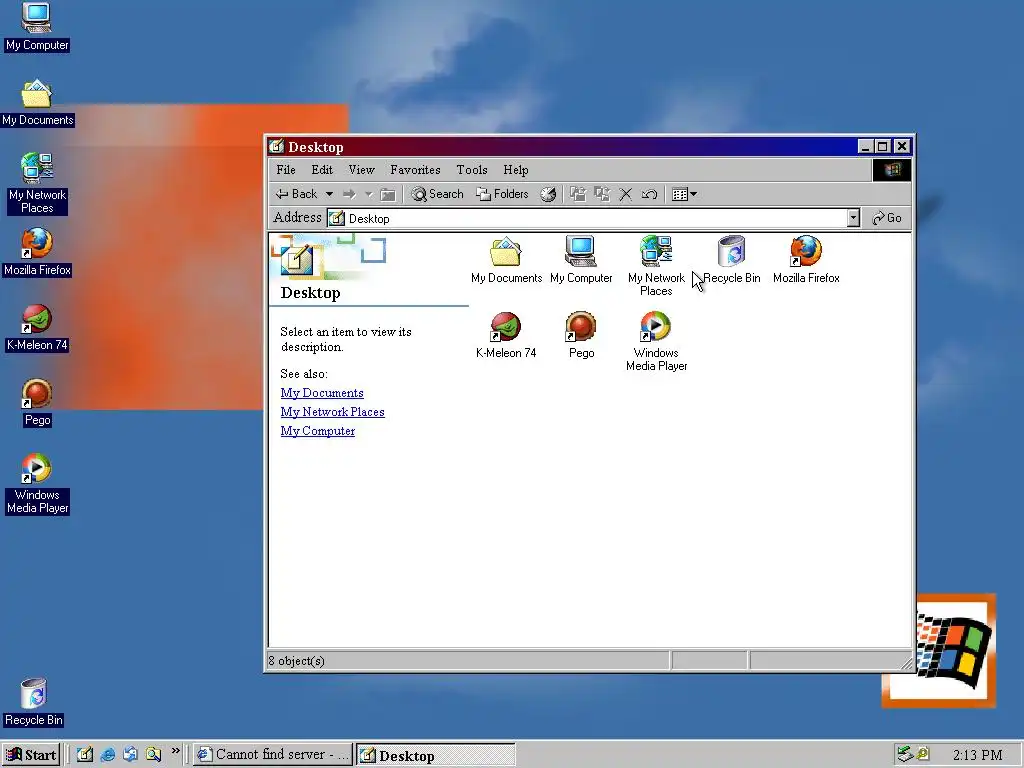The height and width of the screenshot is (768, 1024).
Task: Click the Back button
Action: click(x=297, y=194)
